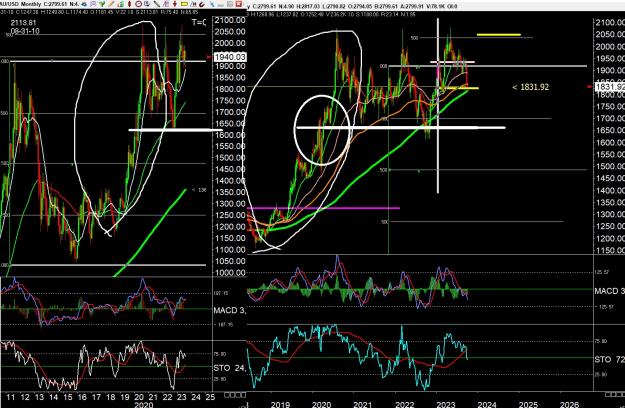Select the white vertical line on the right chart
Image resolution: width=625 pixels, height=408 pixels.
[438, 106]
